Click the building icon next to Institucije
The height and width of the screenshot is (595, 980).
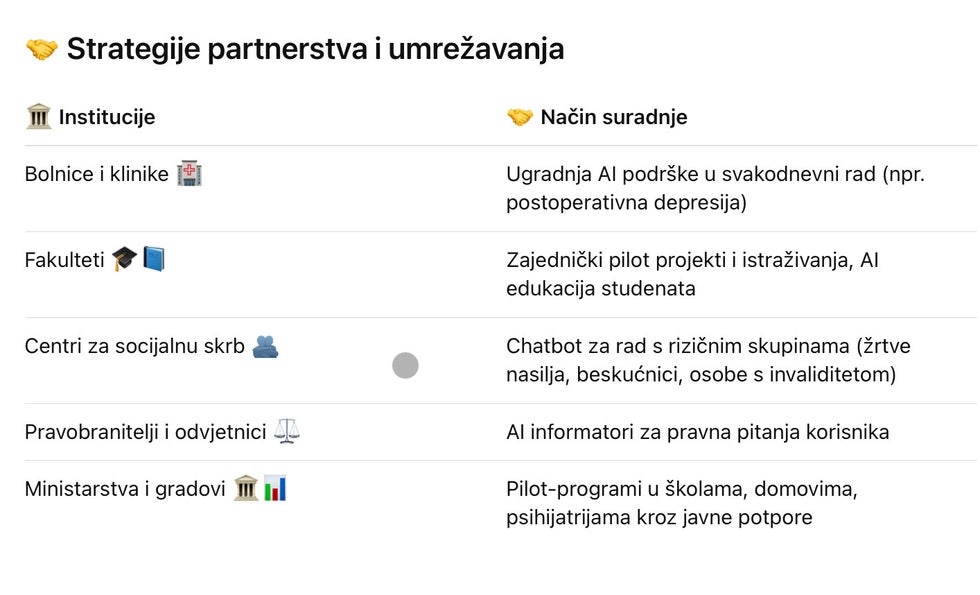click(x=39, y=116)
